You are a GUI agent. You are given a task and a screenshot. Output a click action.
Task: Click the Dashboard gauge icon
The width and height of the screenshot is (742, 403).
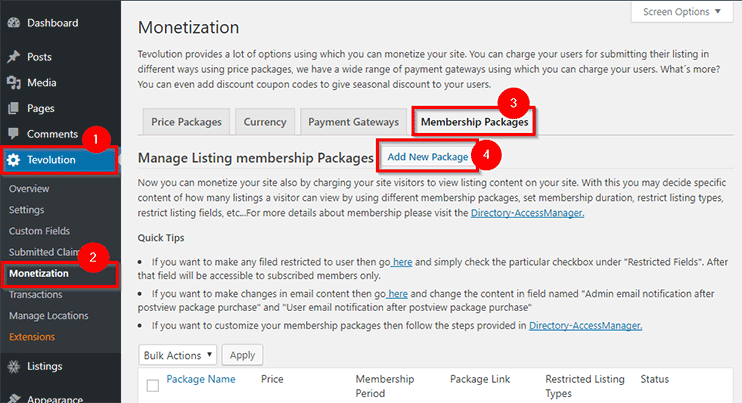pyautogui.click(x=14, y=23)
